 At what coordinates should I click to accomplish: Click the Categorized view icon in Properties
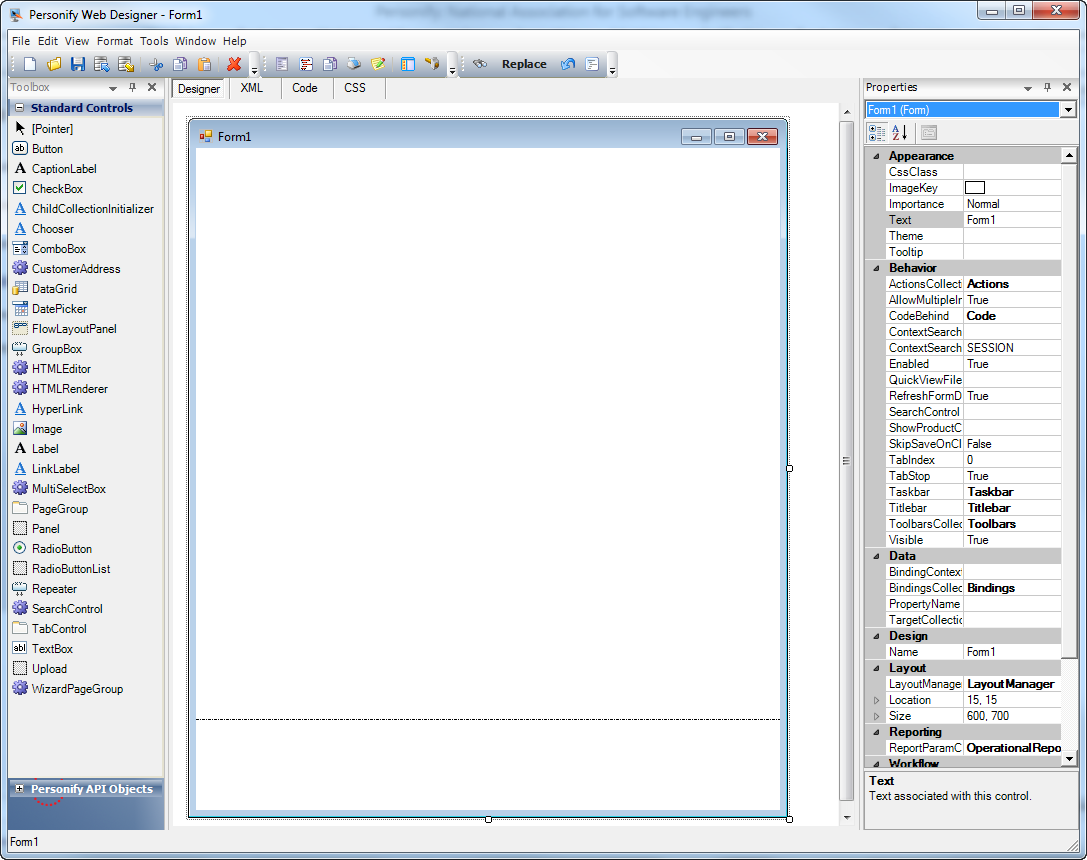tap(876, 132)
